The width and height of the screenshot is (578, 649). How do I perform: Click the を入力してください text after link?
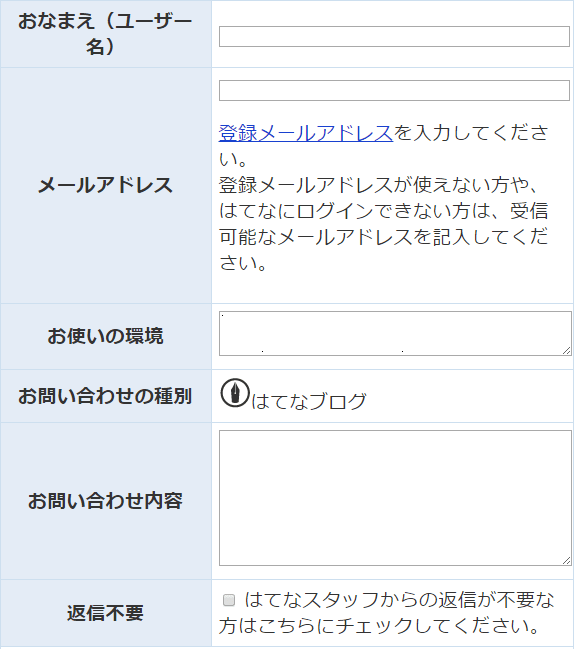[471, 133]
